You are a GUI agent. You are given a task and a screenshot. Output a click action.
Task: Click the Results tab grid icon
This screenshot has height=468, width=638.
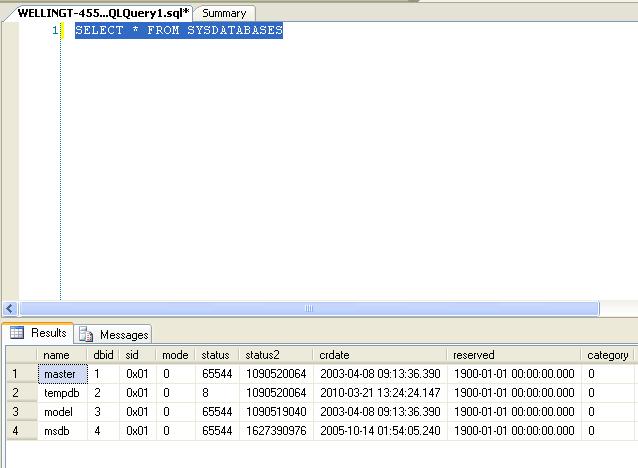(17, 333)
